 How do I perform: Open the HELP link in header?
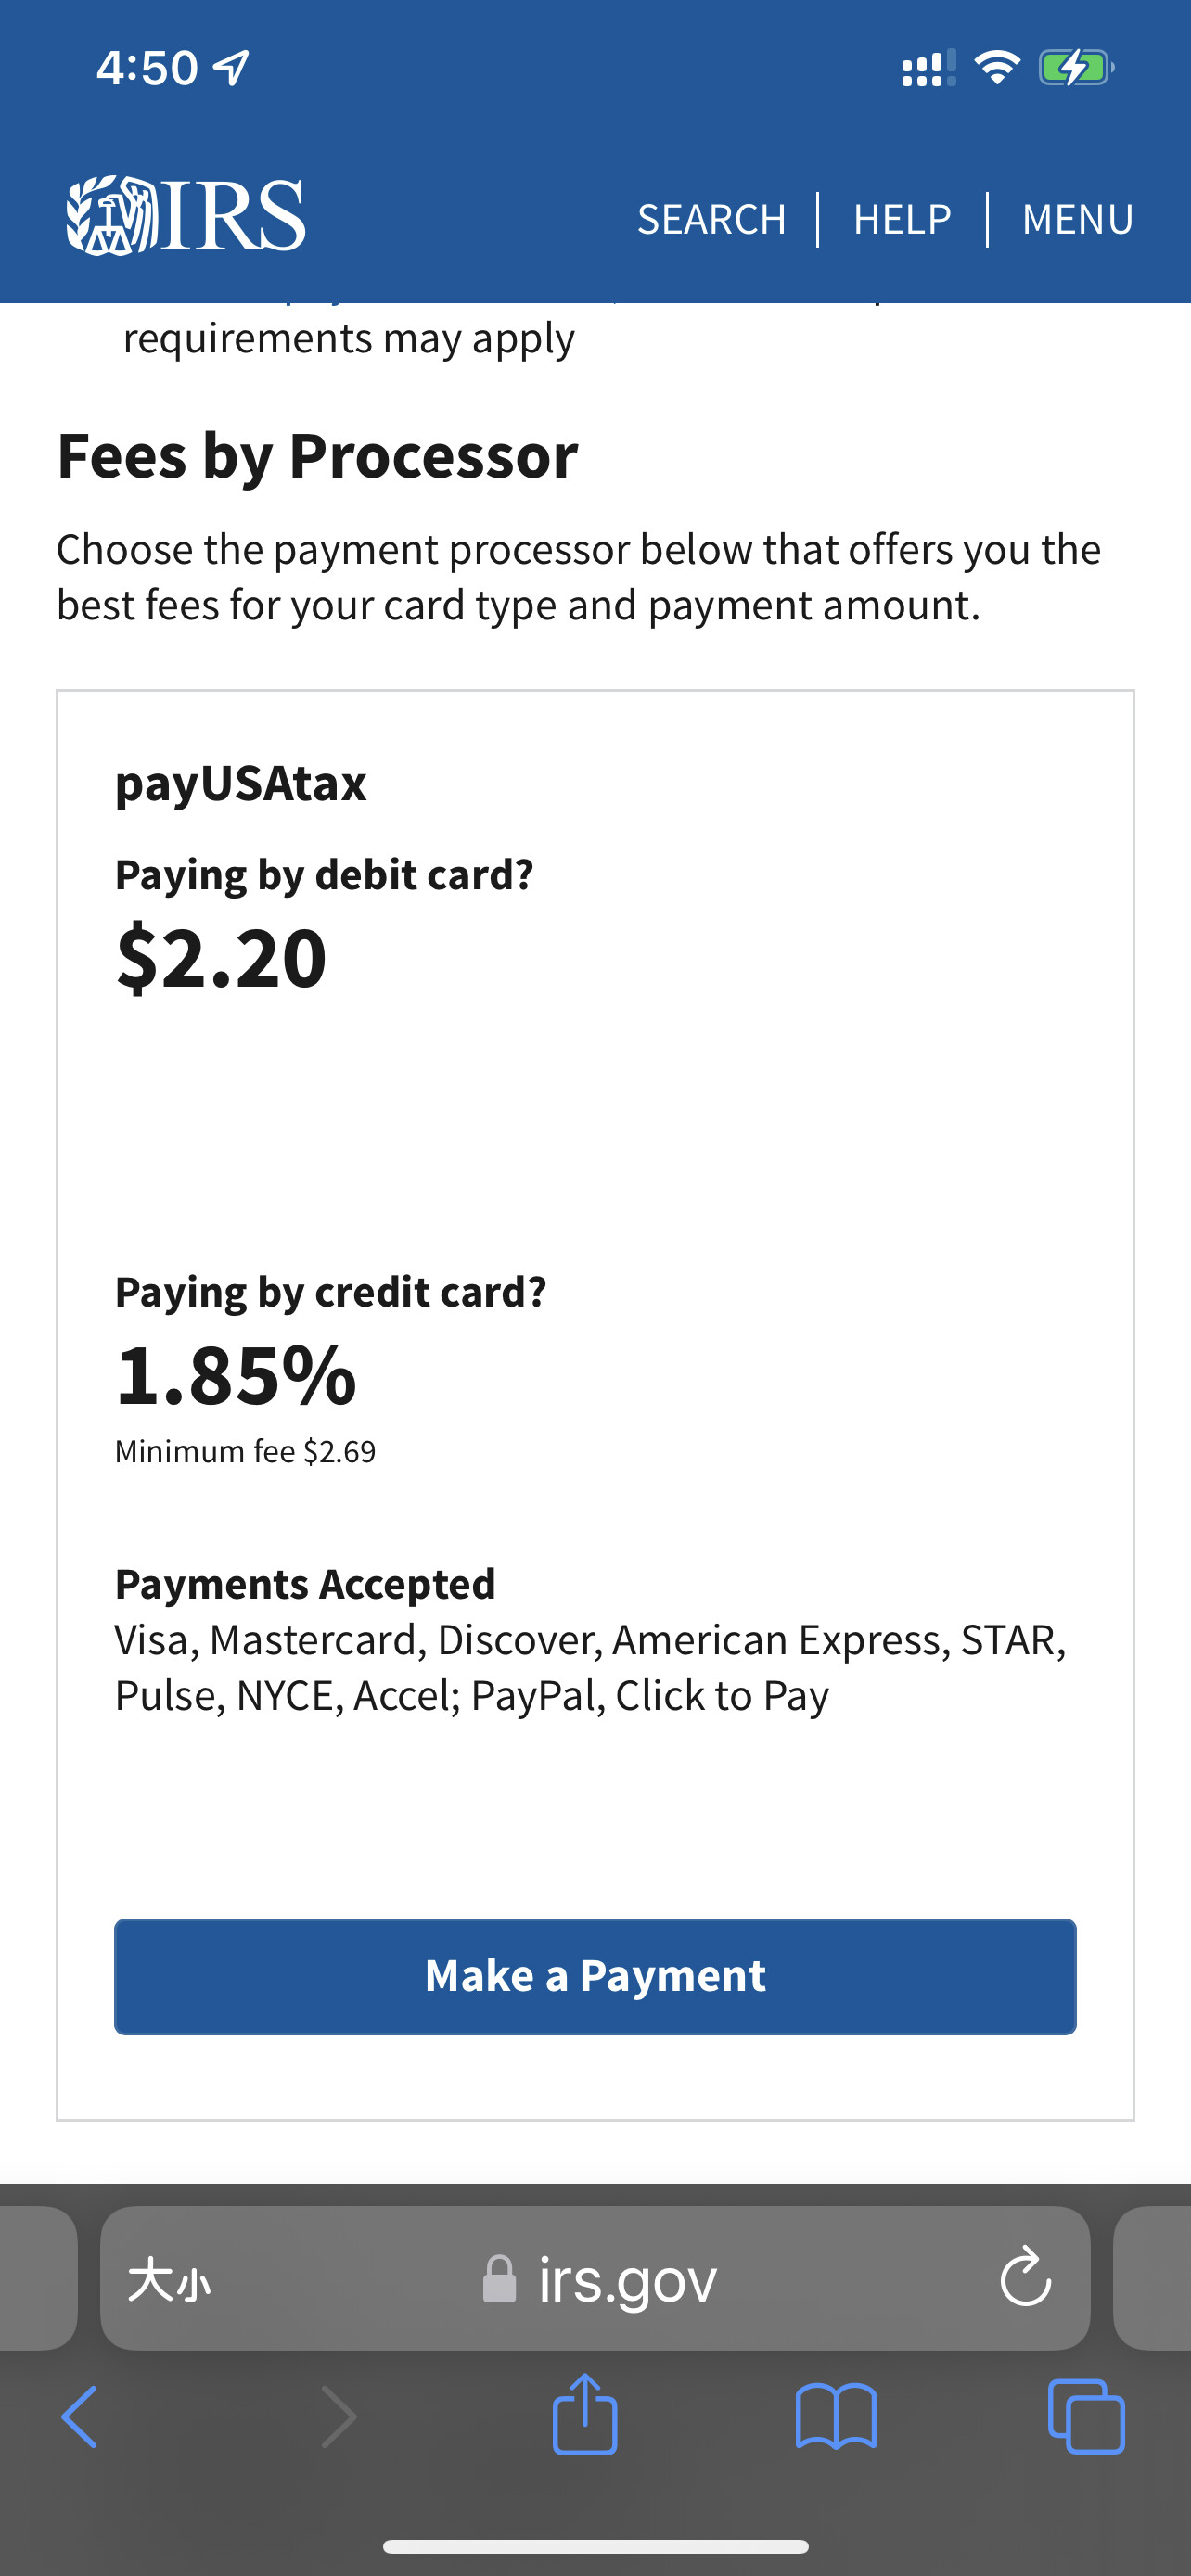[902, 219]
